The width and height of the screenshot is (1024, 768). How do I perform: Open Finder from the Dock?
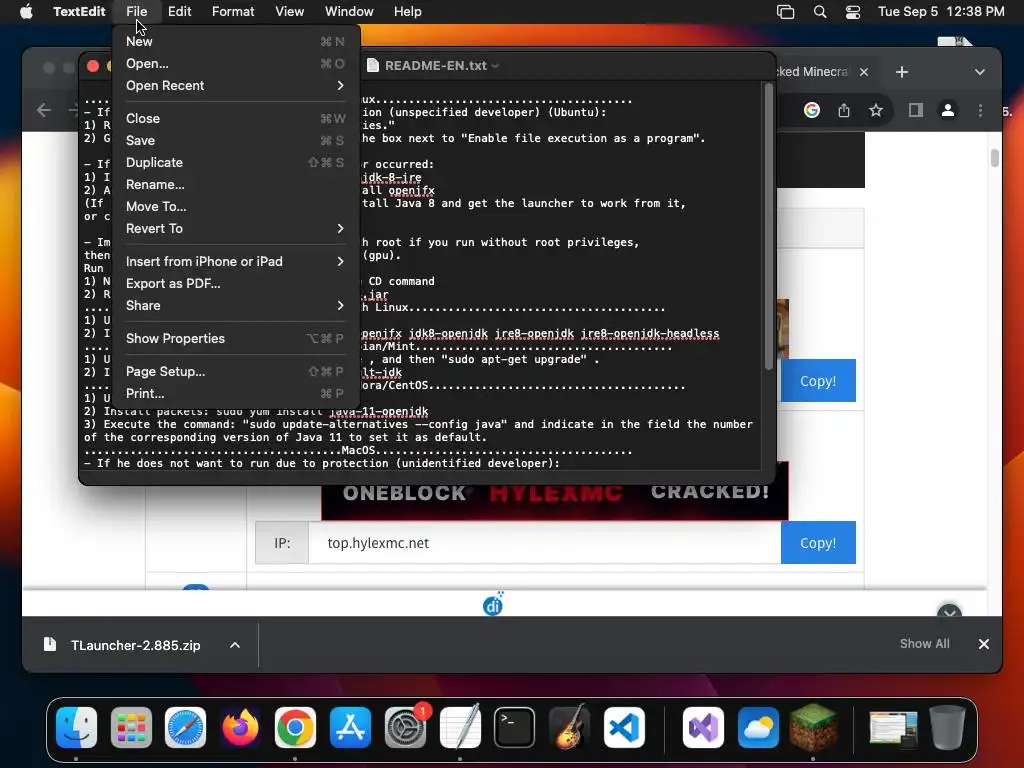76,727
